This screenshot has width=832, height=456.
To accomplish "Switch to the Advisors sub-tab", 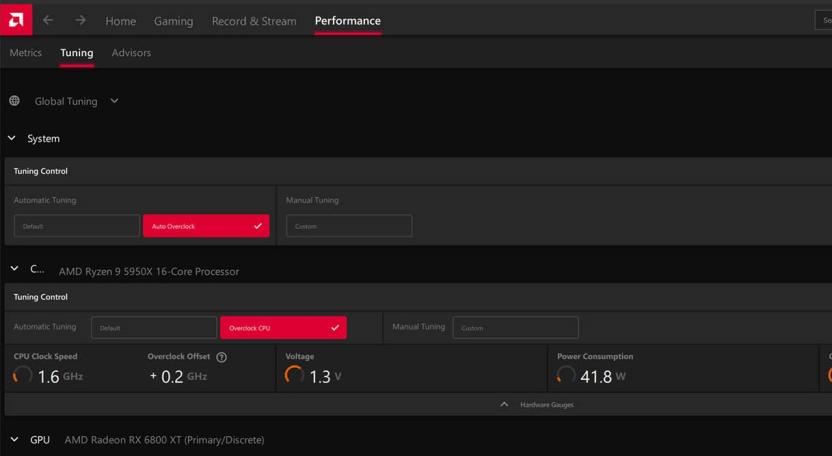I will tap(131, 53).
